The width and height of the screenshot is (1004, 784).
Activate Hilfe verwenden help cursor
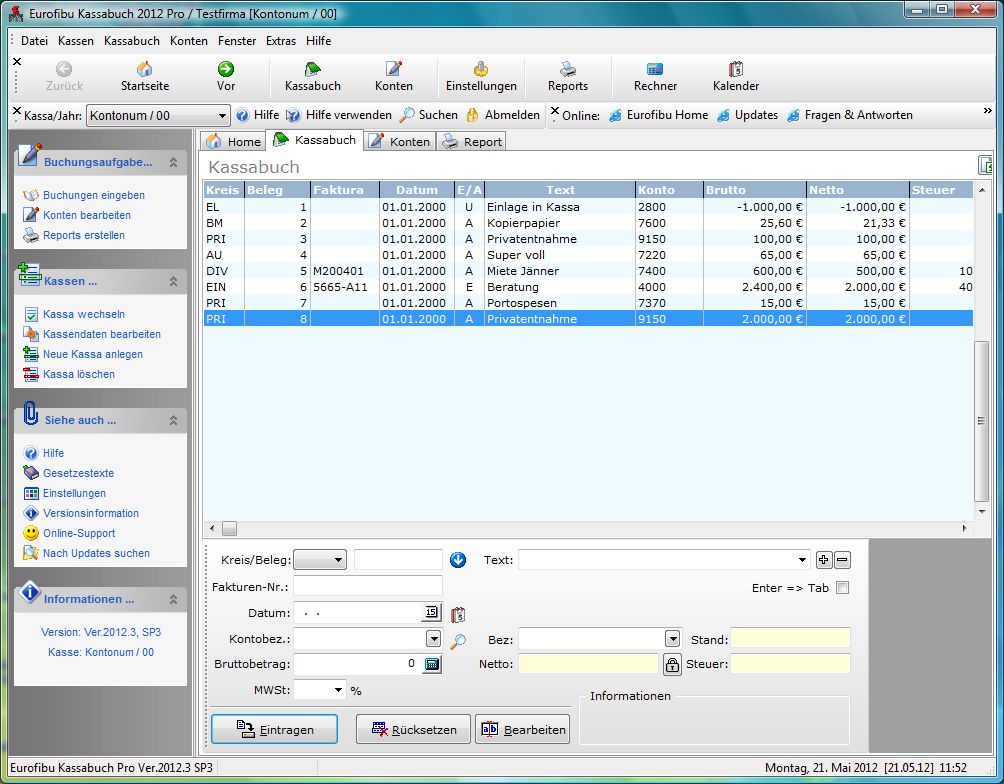tap(293, 115)
